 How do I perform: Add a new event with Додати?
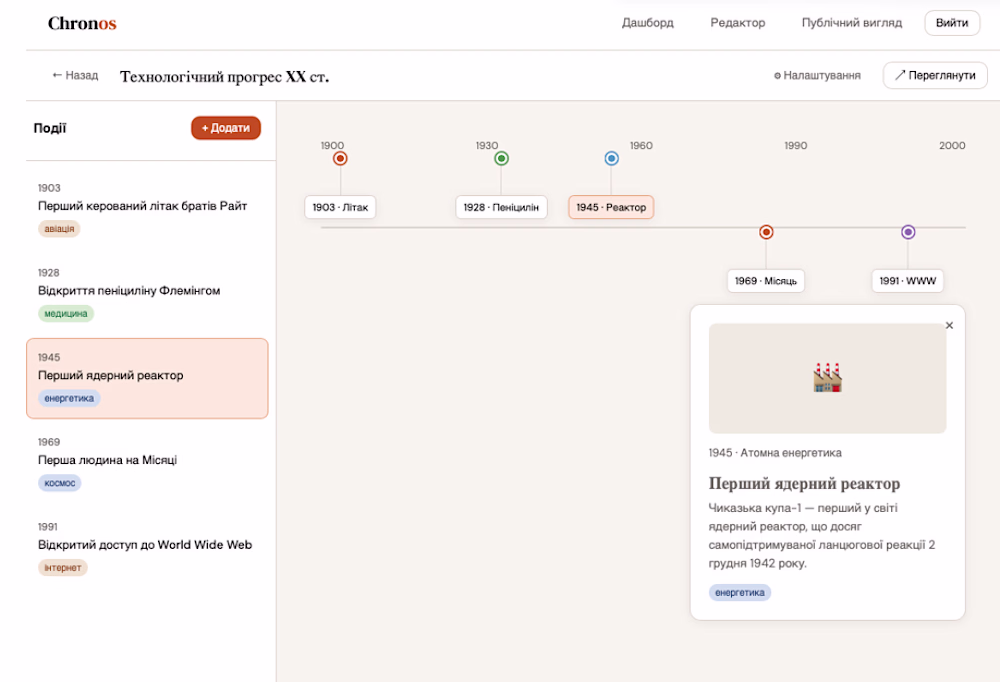pos(226,128)
